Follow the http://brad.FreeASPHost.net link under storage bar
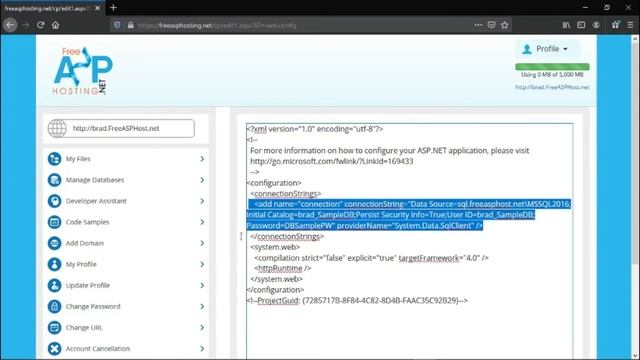Screen dimensions: 640x360 pyautogui.click(x=552, y=87)
